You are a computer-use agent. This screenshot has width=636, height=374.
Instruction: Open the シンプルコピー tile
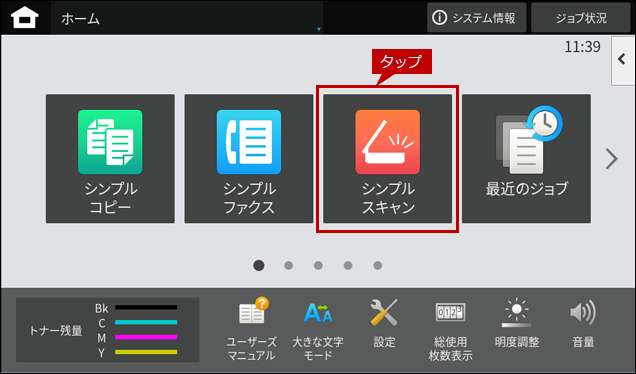click(110, 159)
